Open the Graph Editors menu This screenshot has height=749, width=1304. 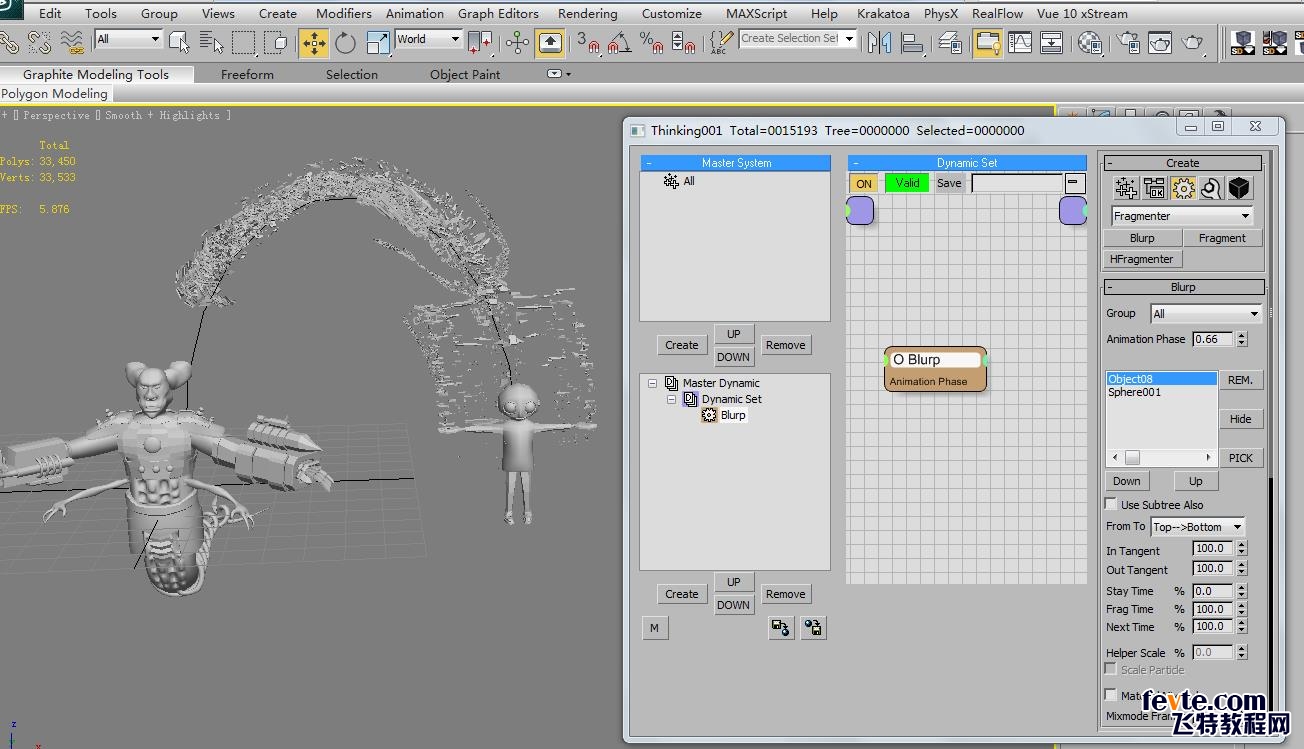click(498, 13)
